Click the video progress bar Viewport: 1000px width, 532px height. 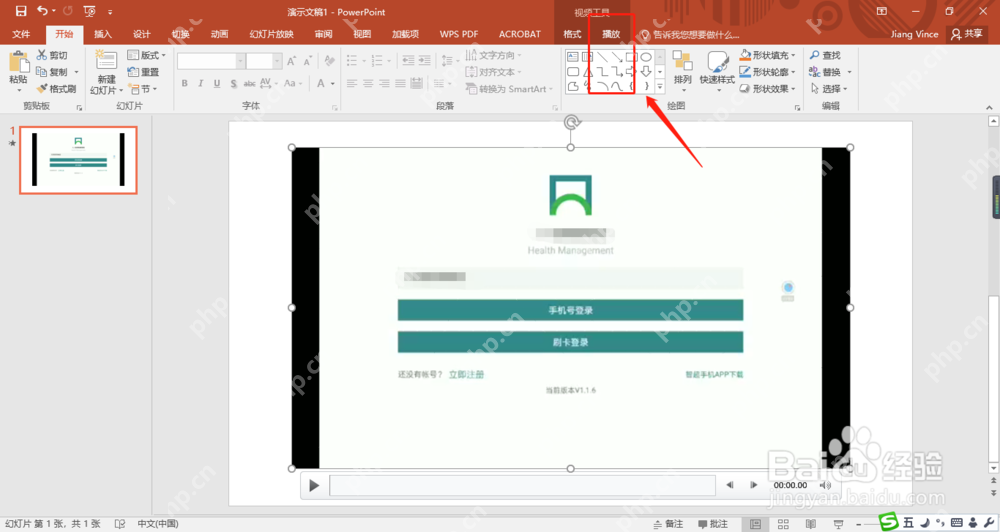(x=522, y=485)
